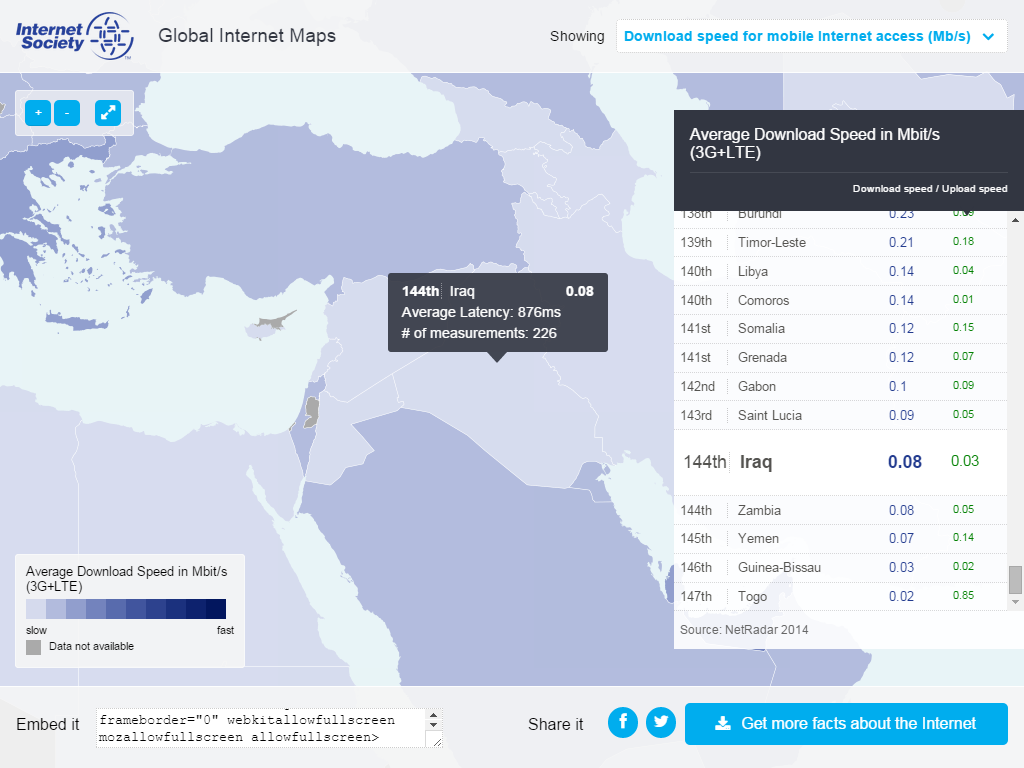Switch ranking to Upload speed
Screen dimensions: 1024x768
pos(975,188)
